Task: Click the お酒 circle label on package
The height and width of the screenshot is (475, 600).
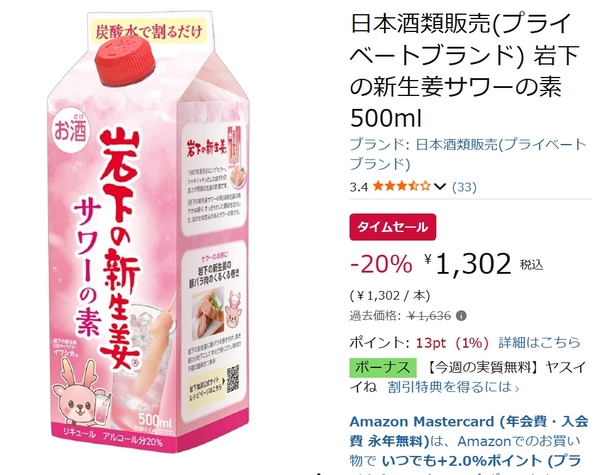Action: pos(70,131)
